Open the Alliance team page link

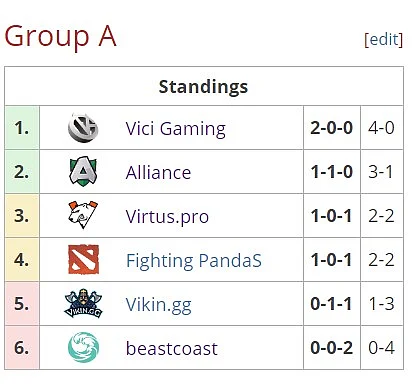tap(158, 173)
